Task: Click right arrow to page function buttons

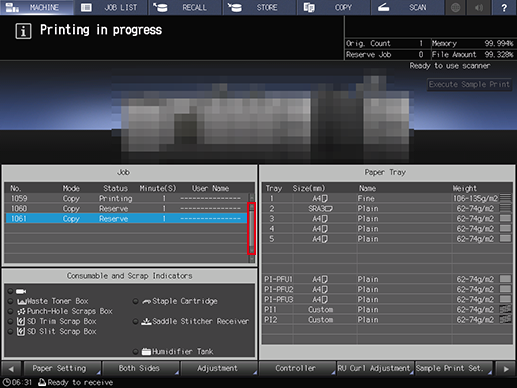Action: pyautogui.click(x=506, y=369)
